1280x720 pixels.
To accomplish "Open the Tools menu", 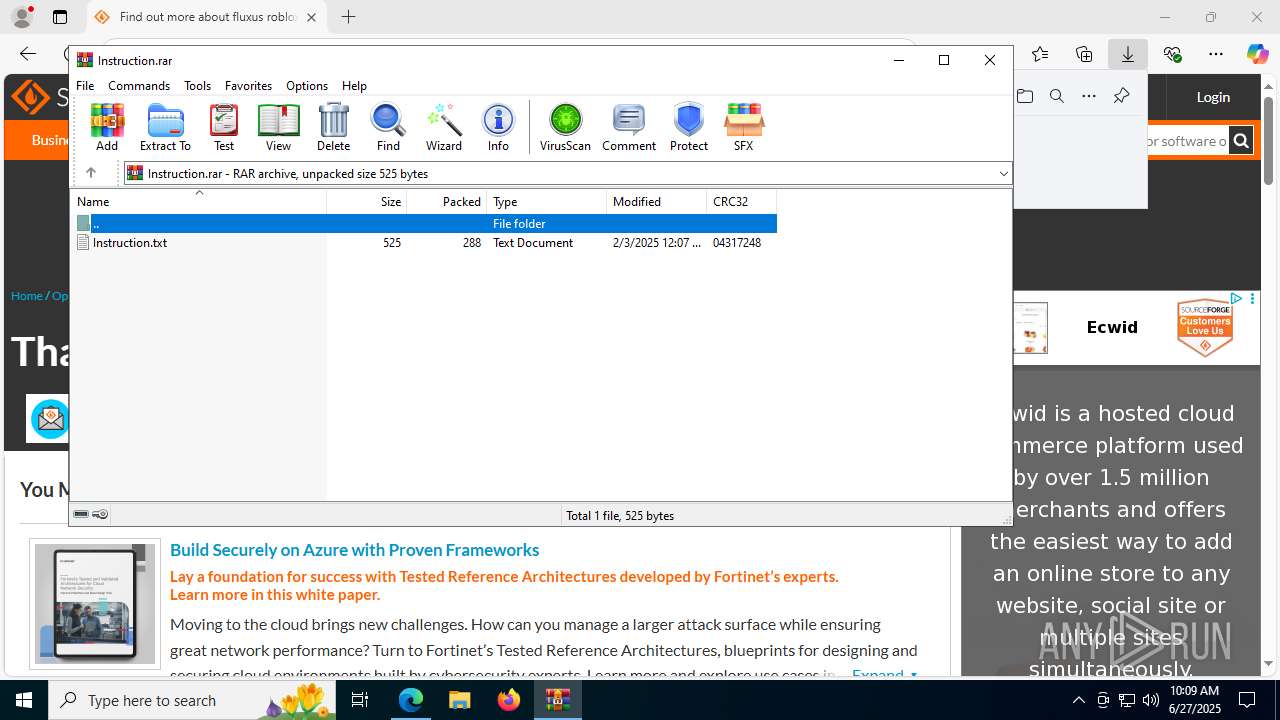I will 197,86.
